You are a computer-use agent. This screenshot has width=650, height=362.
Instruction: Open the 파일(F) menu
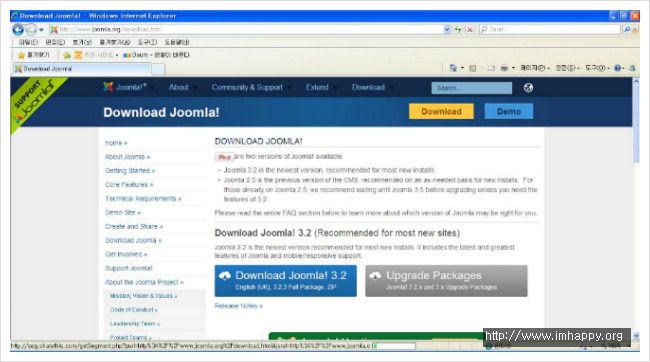[x=28, y=42]
